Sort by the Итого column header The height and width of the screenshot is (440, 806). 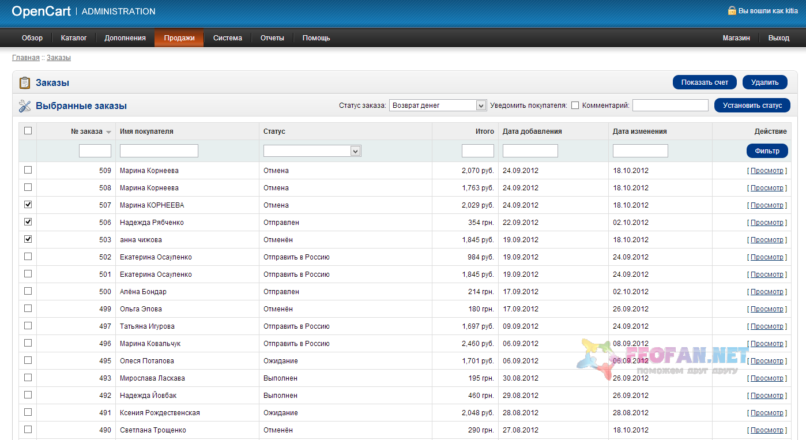(484, 132)
